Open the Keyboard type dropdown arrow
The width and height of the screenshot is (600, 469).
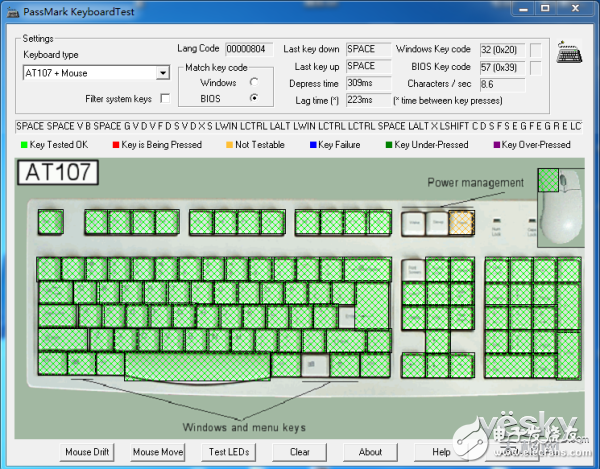point(163,73)
